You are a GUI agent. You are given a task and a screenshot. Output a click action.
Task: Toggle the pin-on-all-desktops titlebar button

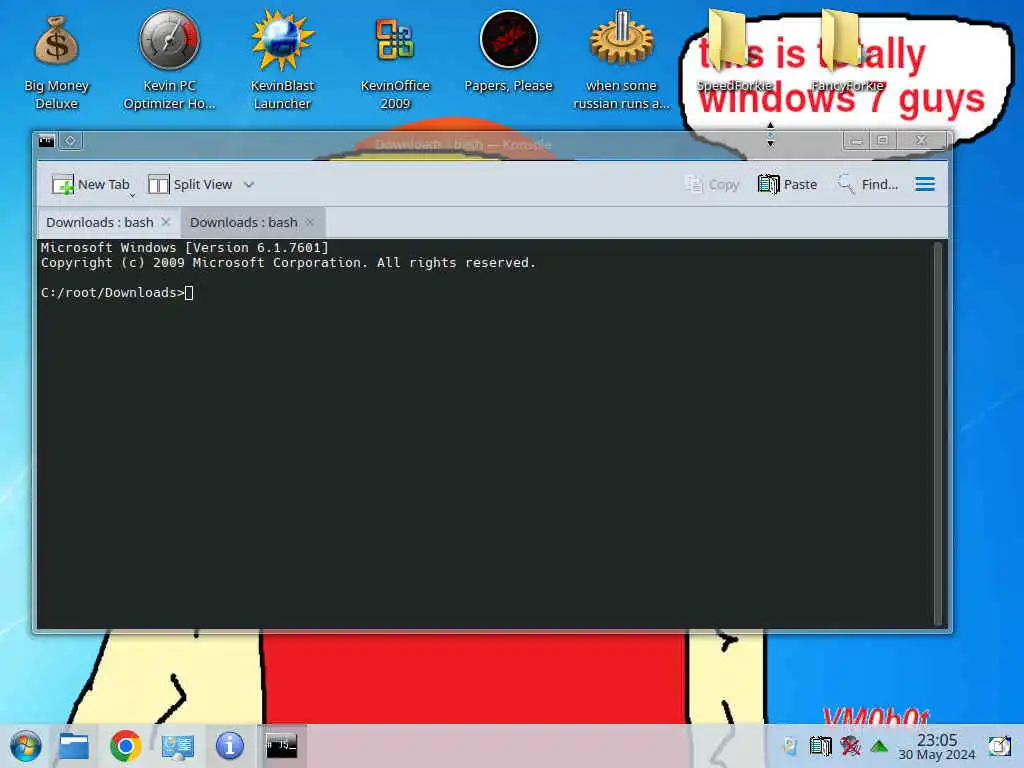pyautogui.click(x=71, y=141)
